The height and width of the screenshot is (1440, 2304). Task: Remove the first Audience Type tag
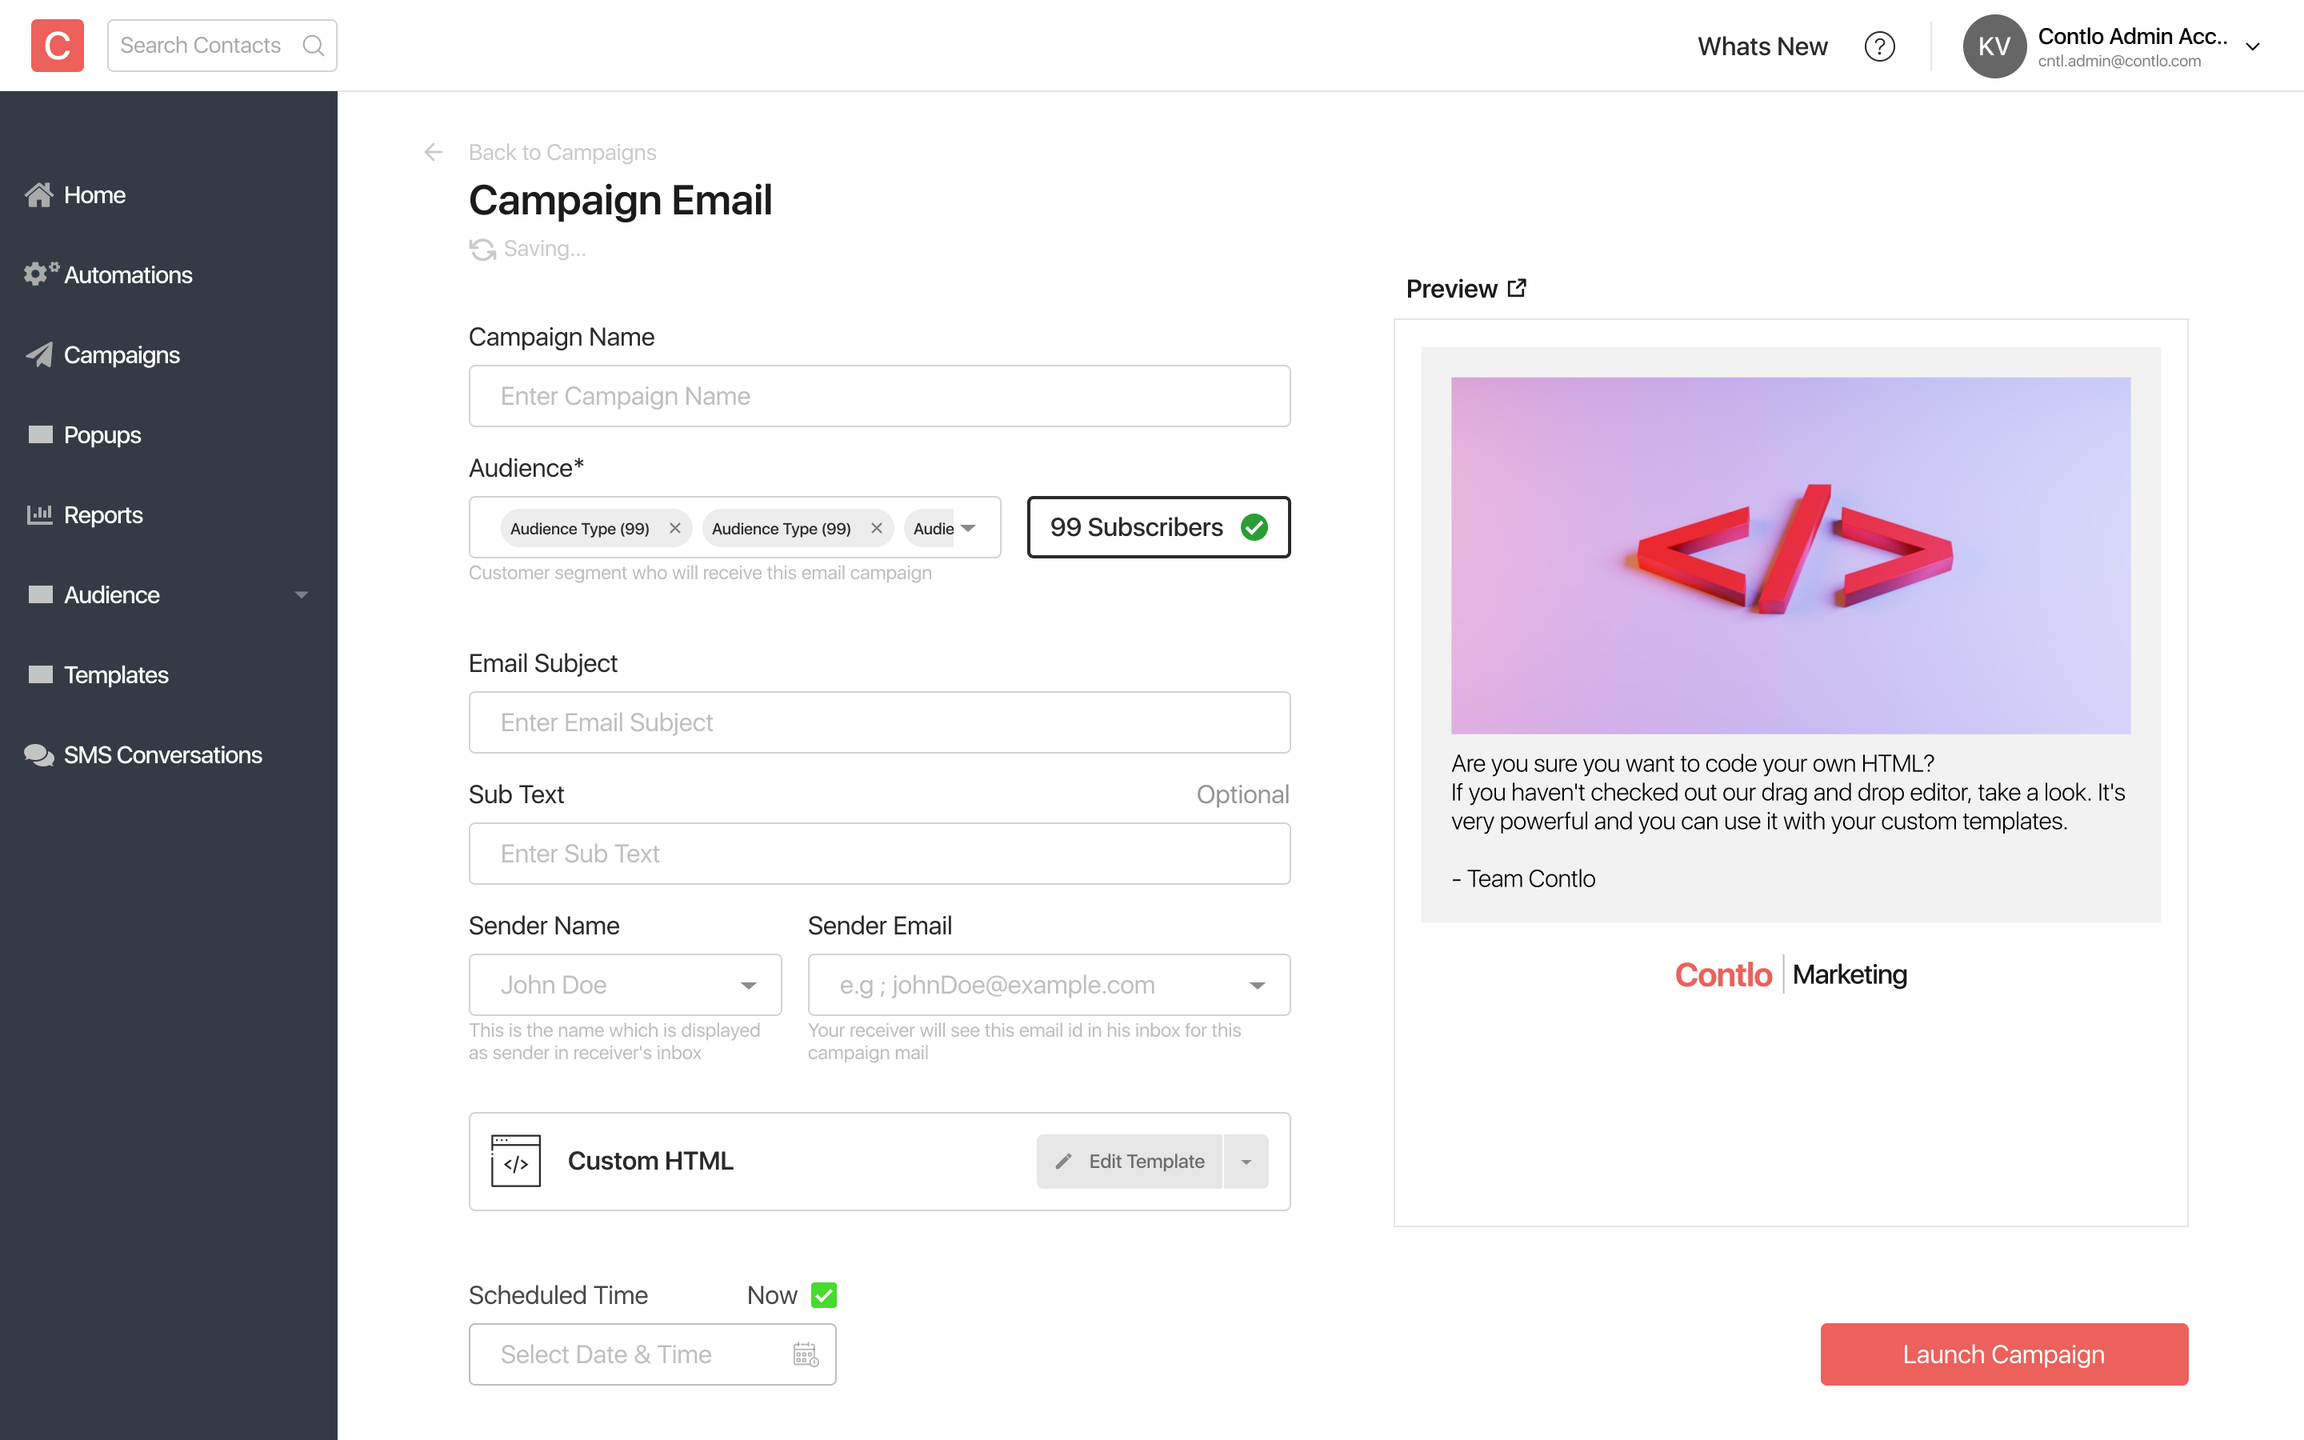click(x=675, y=528)
